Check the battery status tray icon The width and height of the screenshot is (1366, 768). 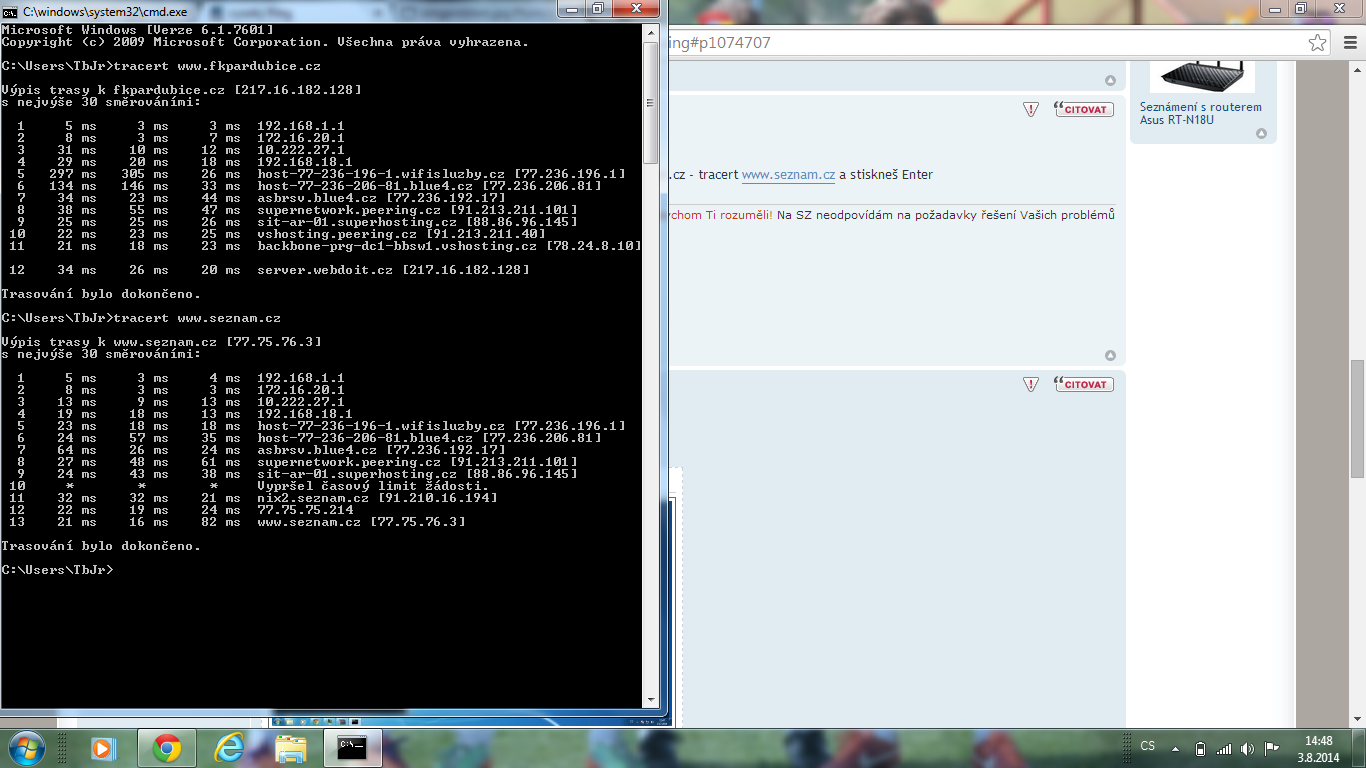1201,749
